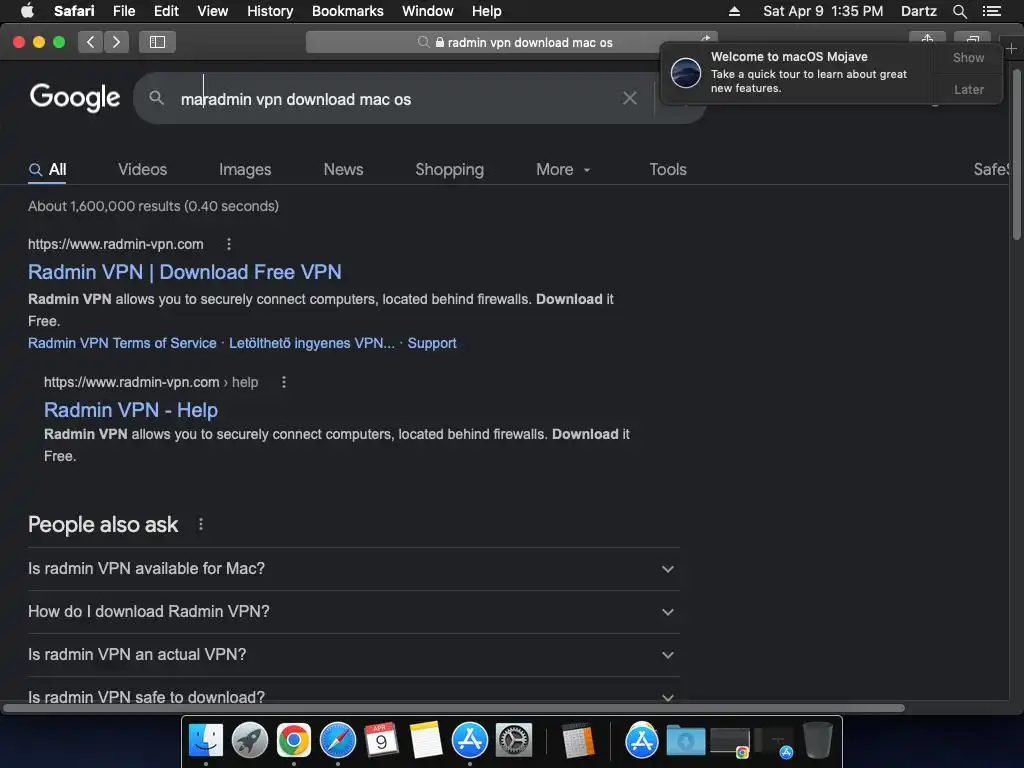Open the Help menu
1024x768 pixels.
coord(487,11)
